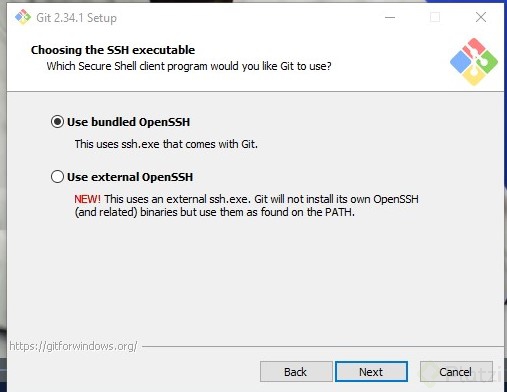Click the "Git 2.34.1 Setup" title bar text
The width and height of the screenshot is (507, 392).
[76, 18]
